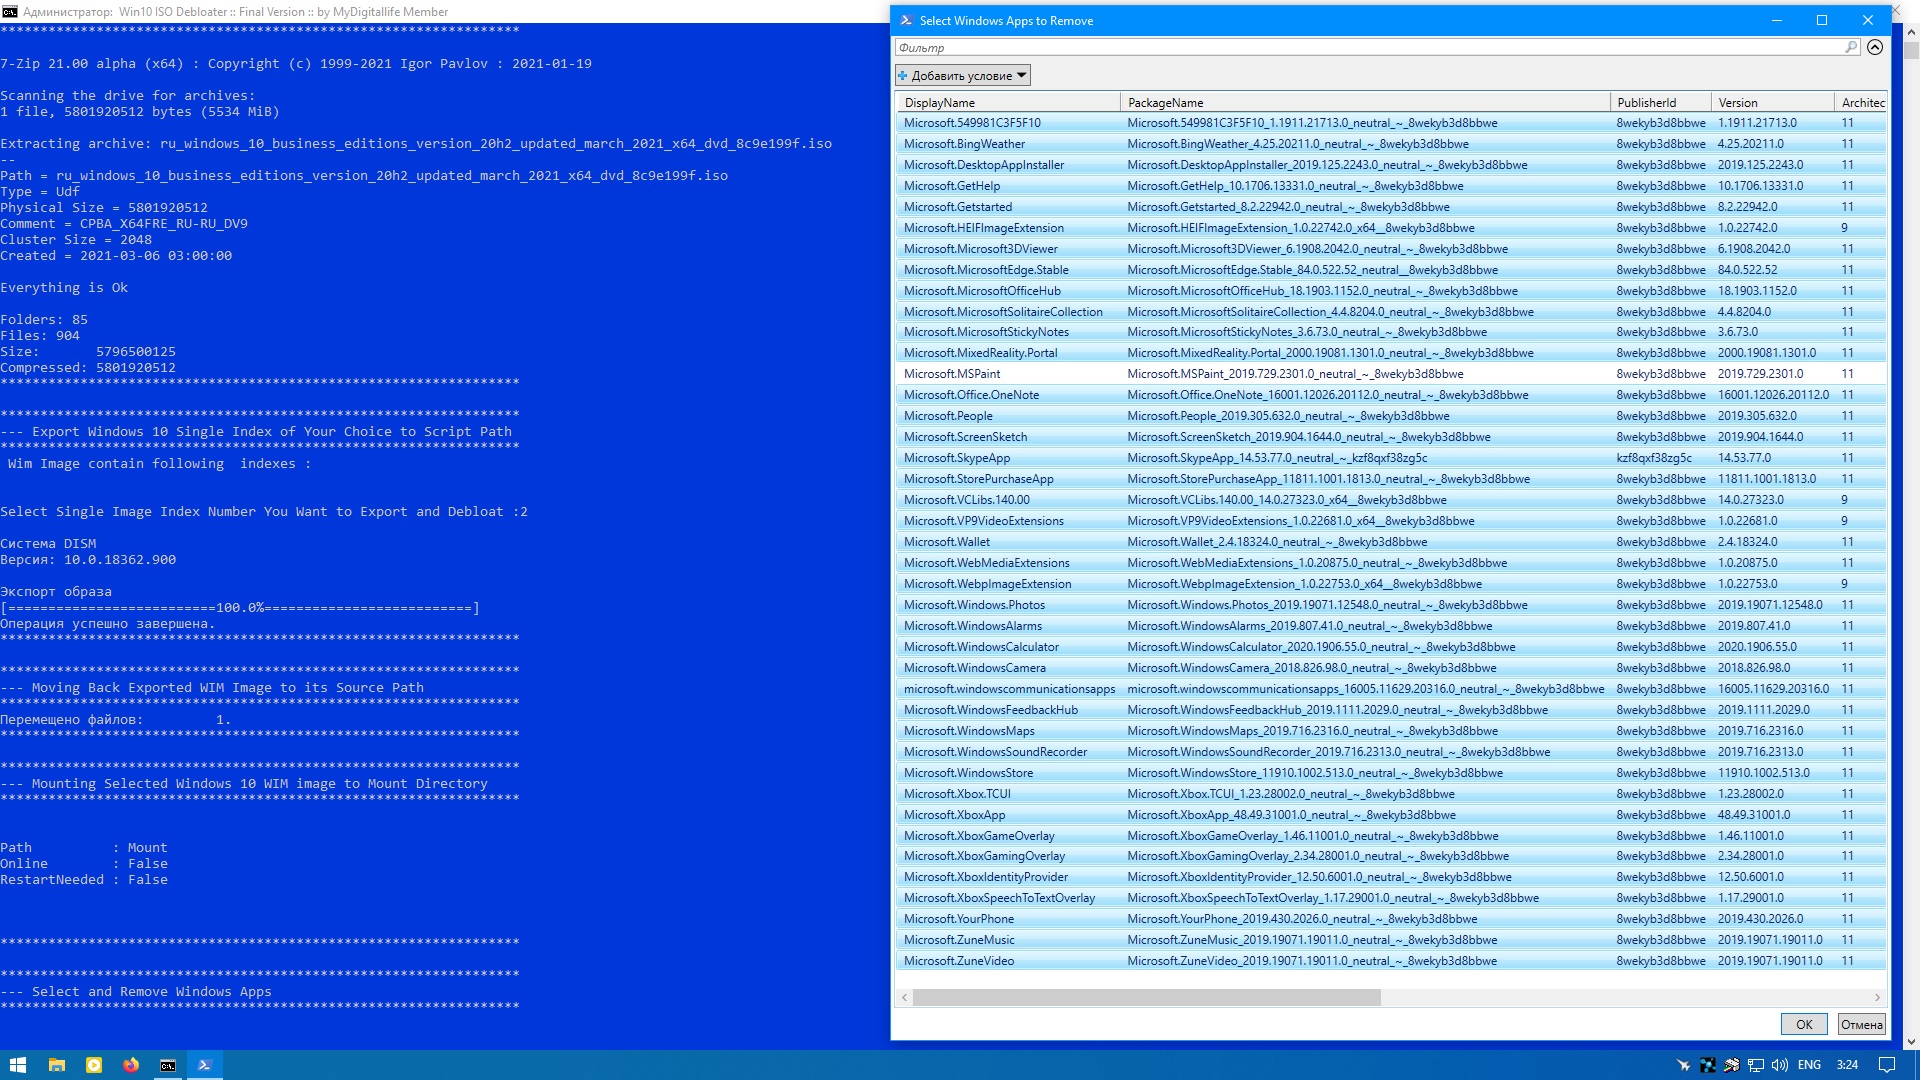Open the blue molecule tray icon
The image size is (1920, 1080).
(1707, 1065)
